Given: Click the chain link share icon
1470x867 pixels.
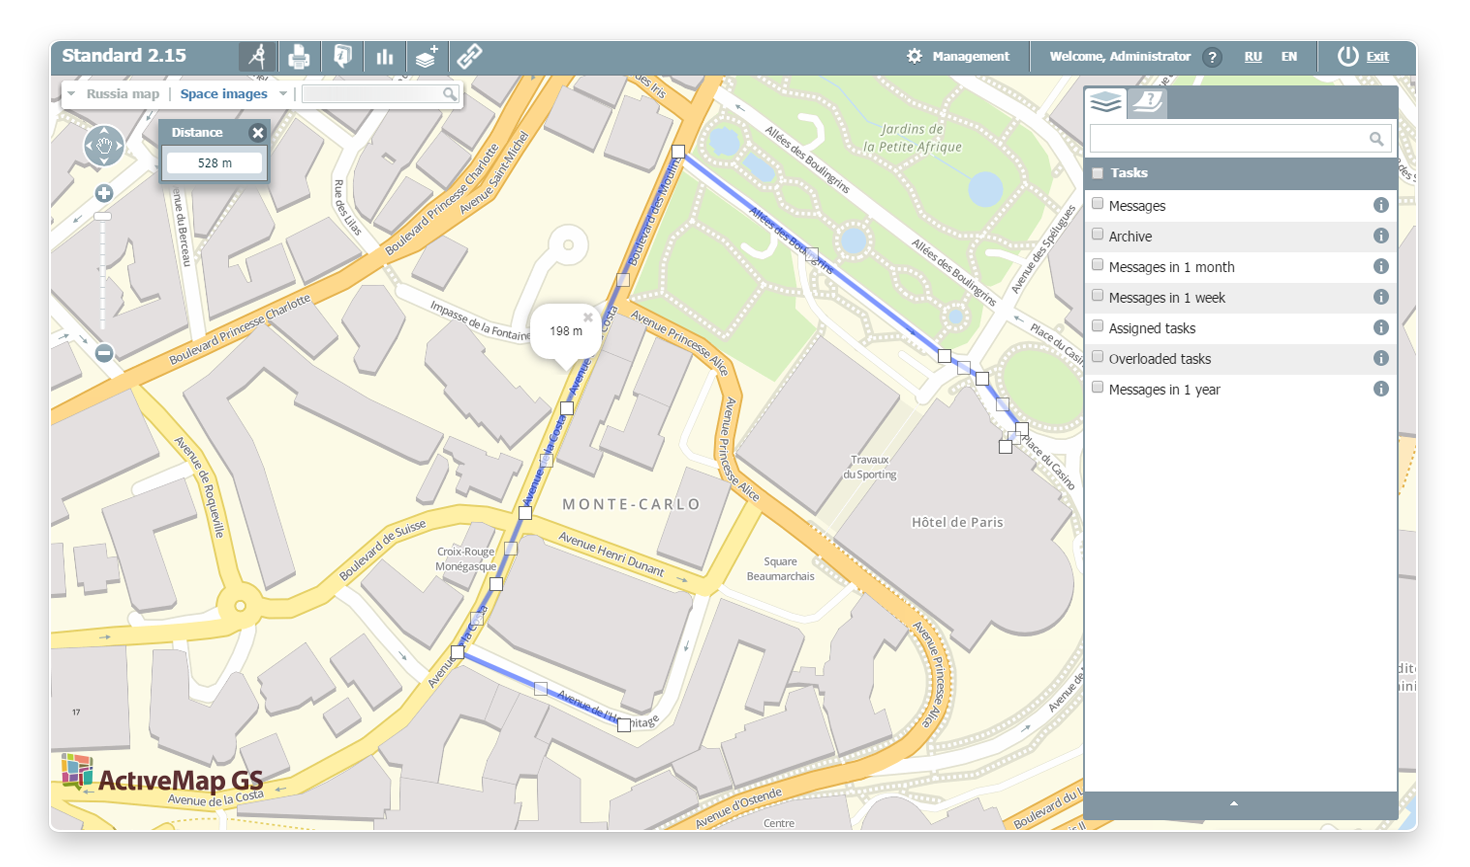Looking at the screenshot, I should [469, 57].
